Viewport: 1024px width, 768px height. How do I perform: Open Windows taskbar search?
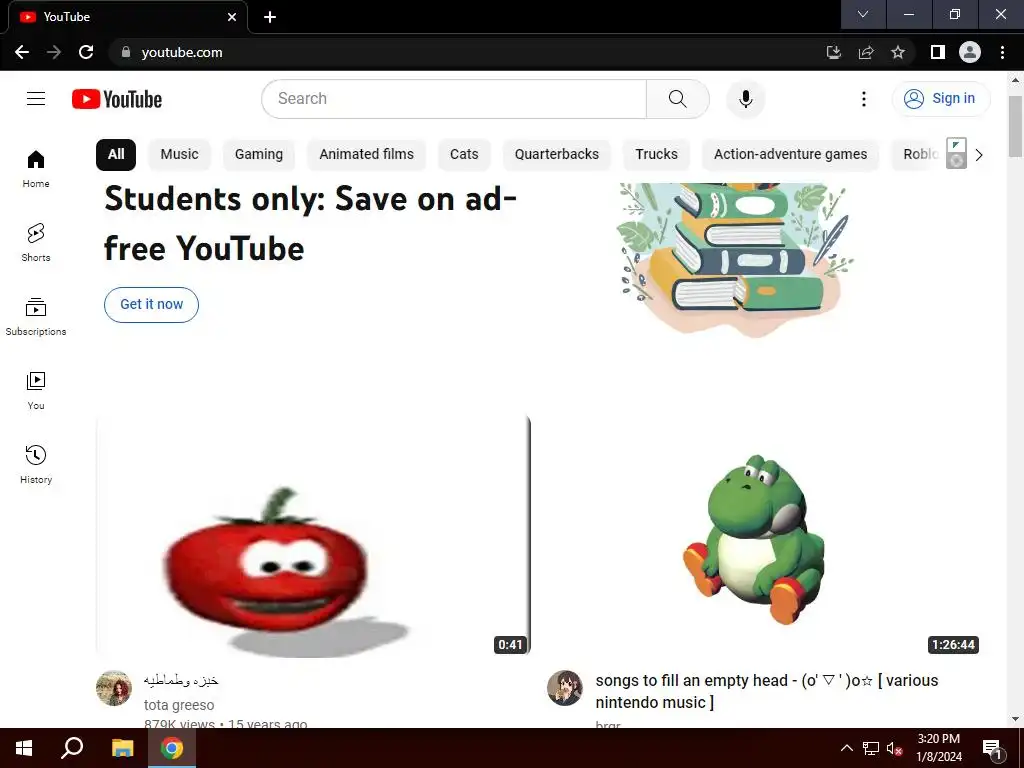(72, 748)
